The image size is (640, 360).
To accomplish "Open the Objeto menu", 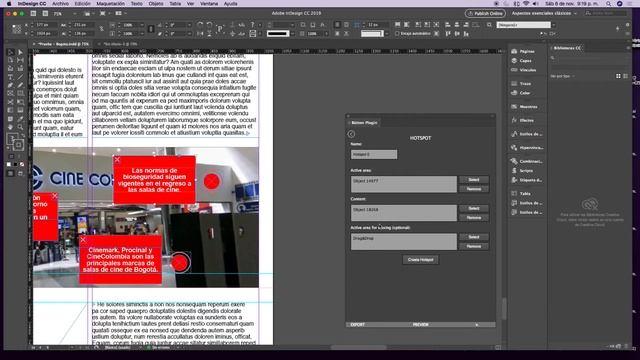I will point(156,4).
